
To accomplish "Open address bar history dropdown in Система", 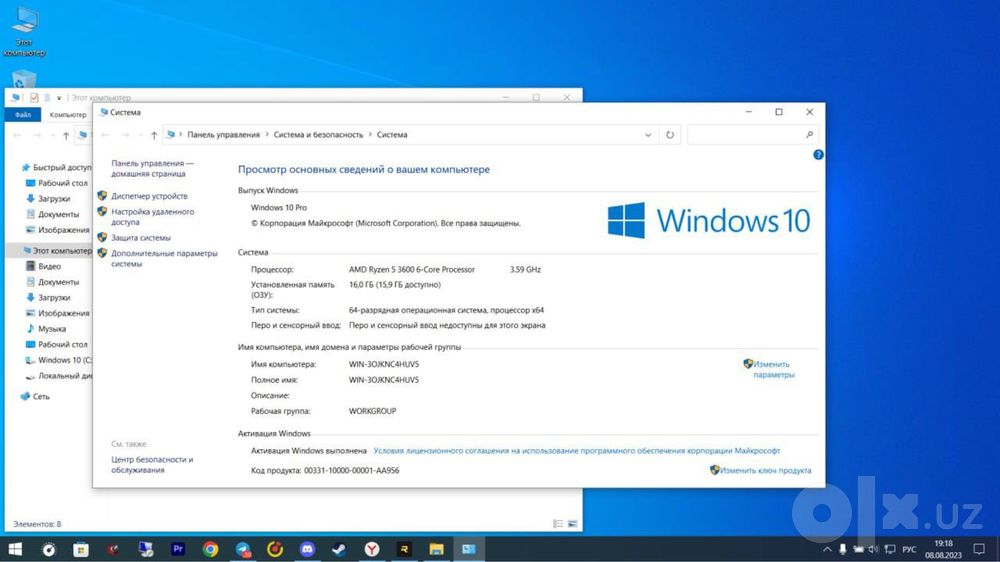I will pyautogui.click(x=648, y=135).
